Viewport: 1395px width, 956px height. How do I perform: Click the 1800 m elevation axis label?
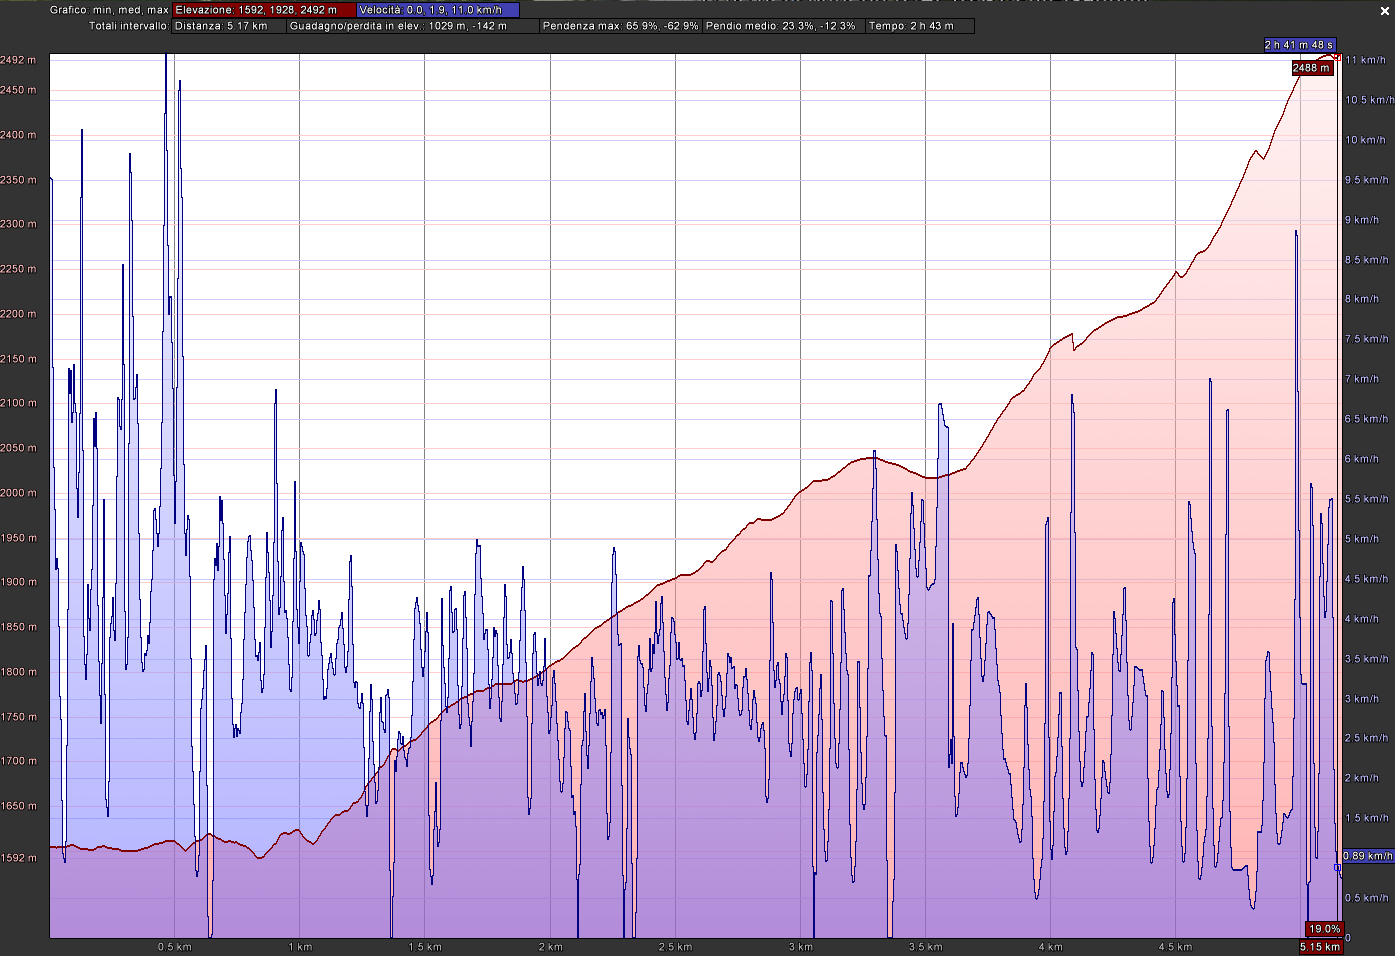(18, 672)
